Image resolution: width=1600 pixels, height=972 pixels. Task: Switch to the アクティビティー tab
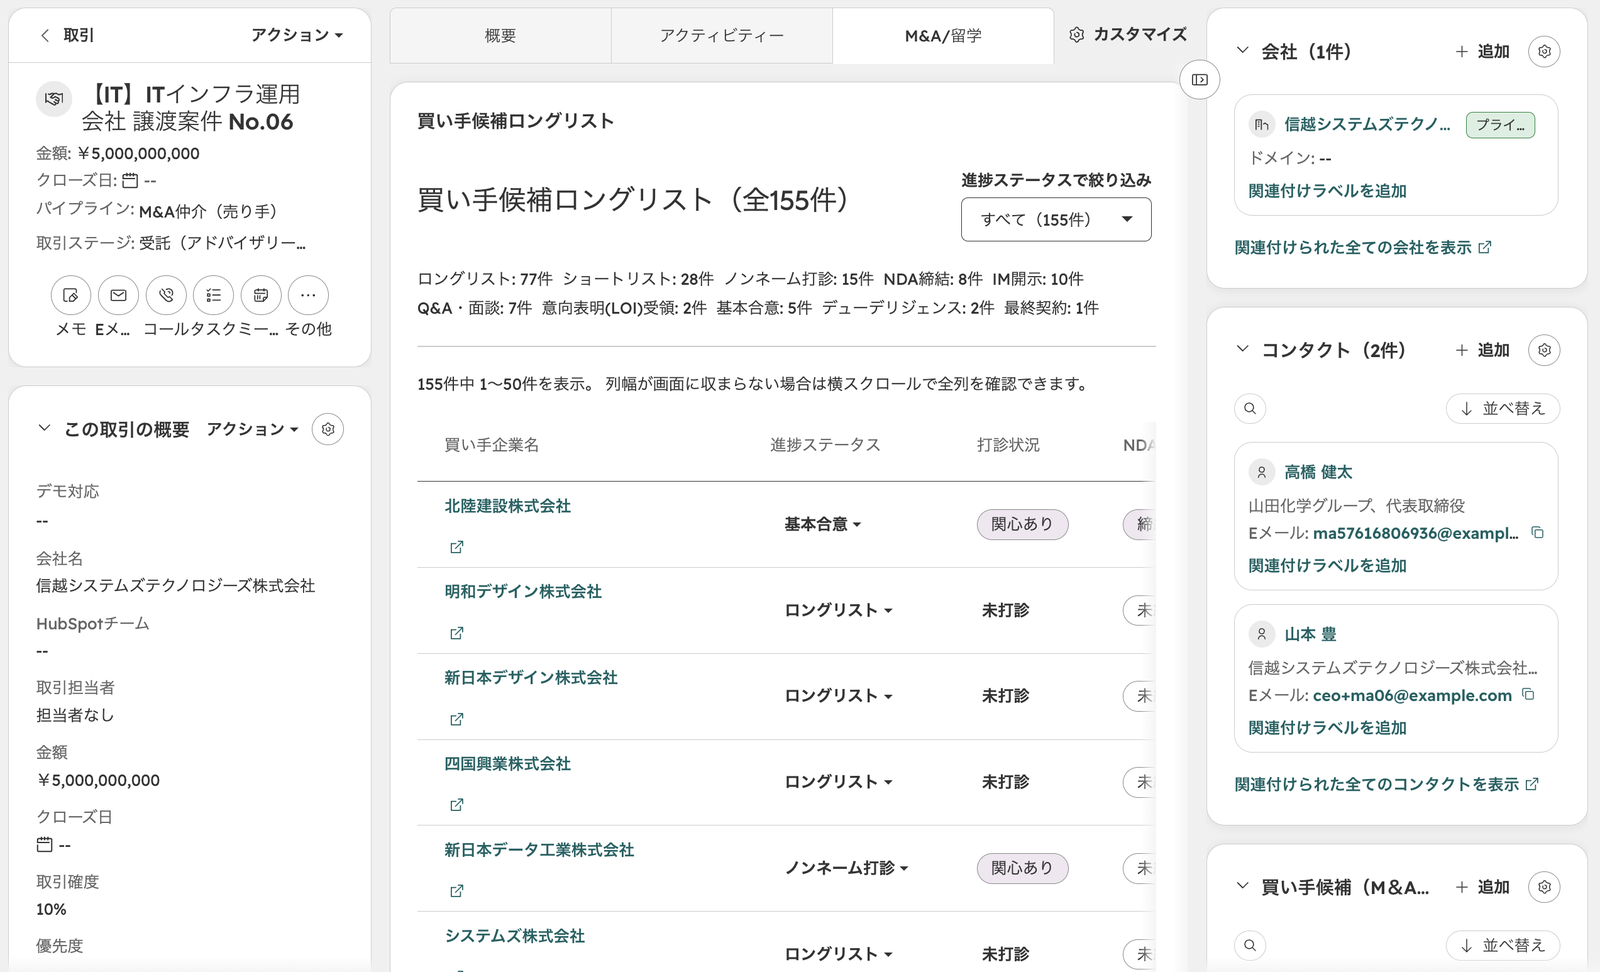pos(722,36)
